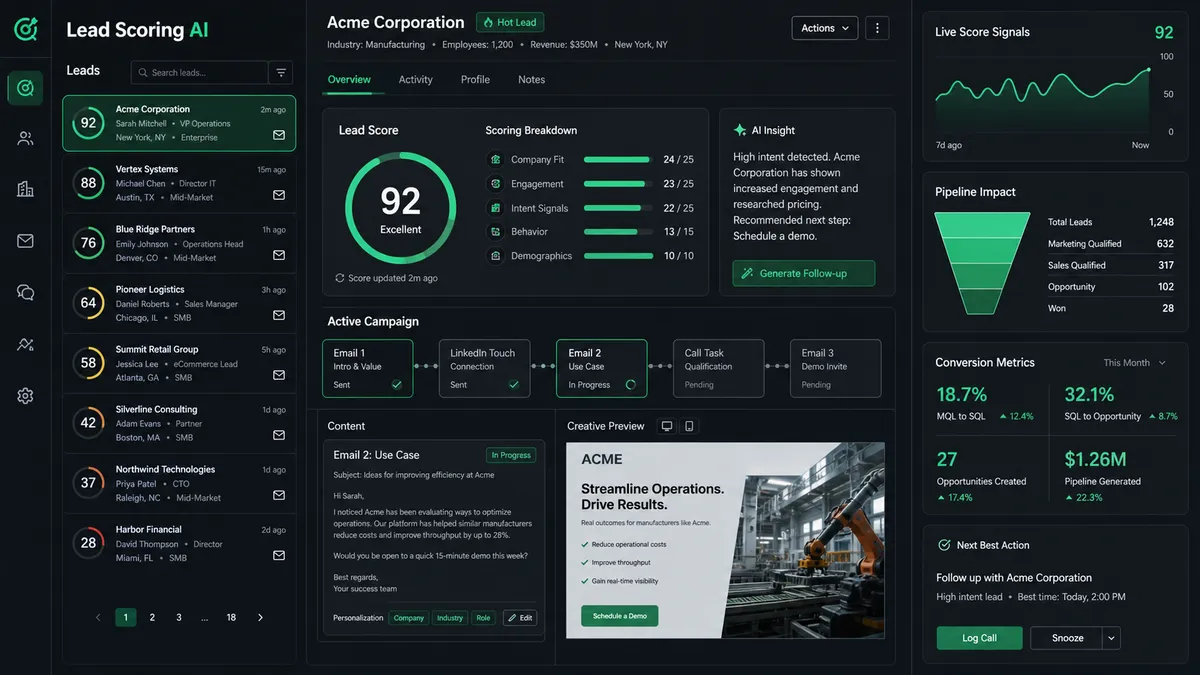Open the companies building sidebar icon
1200x675 pixels.
point(25,189)
